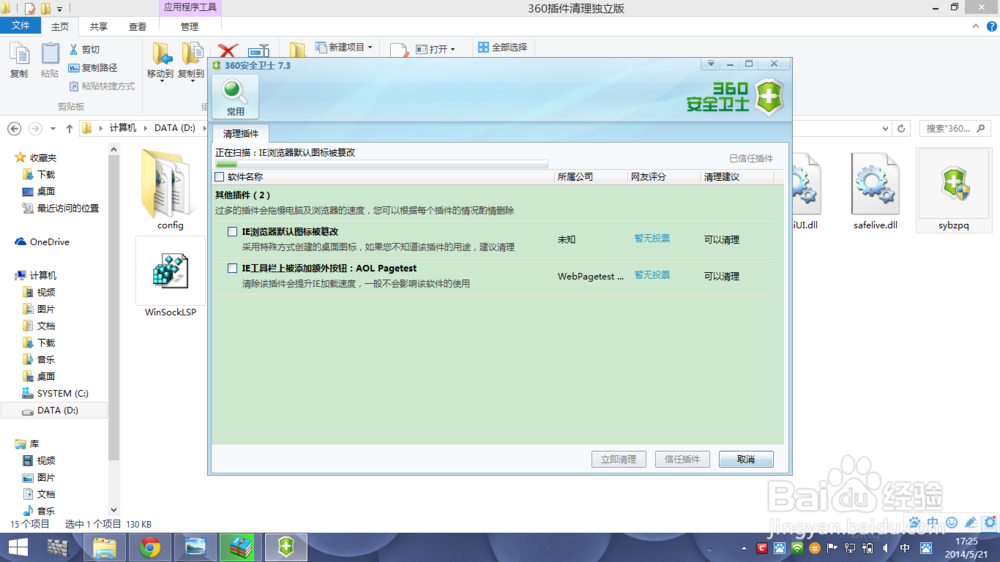Click the 粘贴 paste icon in ribbon
The height and width of the screenshot is (562, 1000).
click(50, 60)
